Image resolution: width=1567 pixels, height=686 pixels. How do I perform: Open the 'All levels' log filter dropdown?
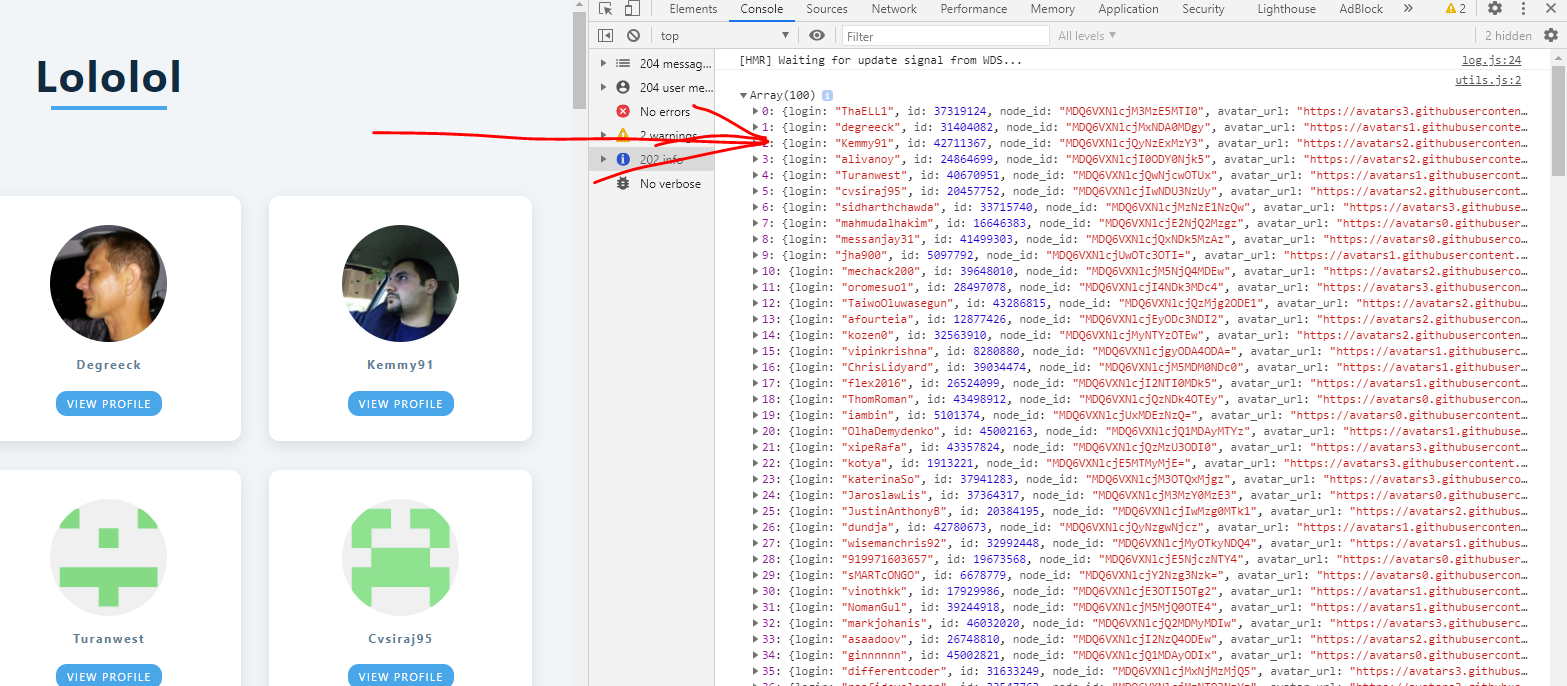pyautogui.click(x=1087, y=36)
